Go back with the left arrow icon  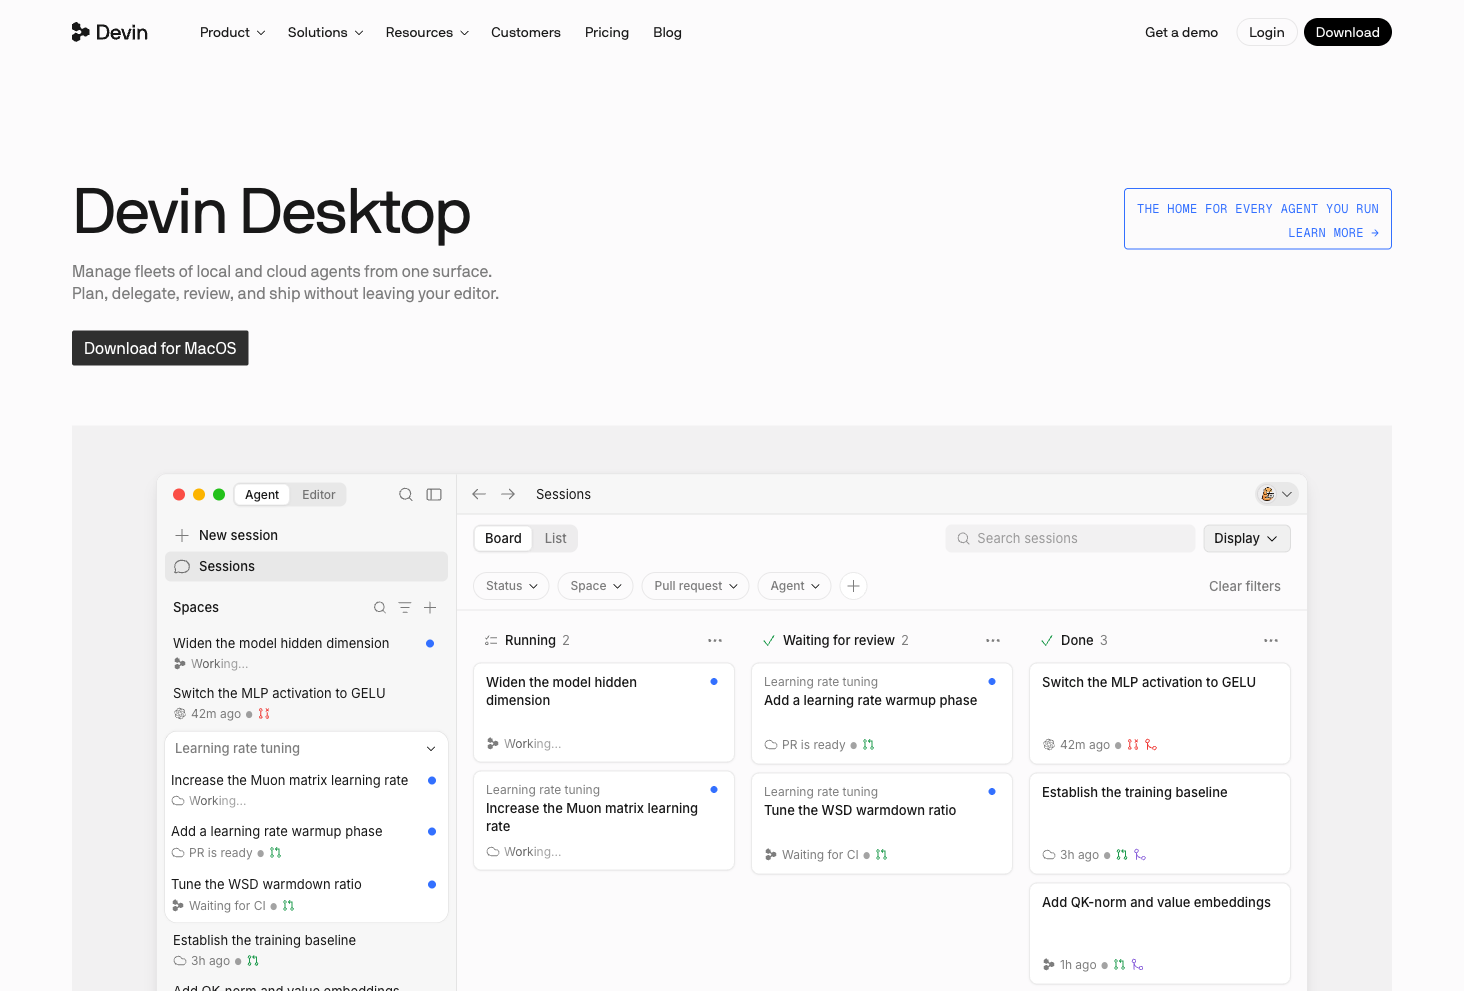pyautogui.click(x=479, y=494)
